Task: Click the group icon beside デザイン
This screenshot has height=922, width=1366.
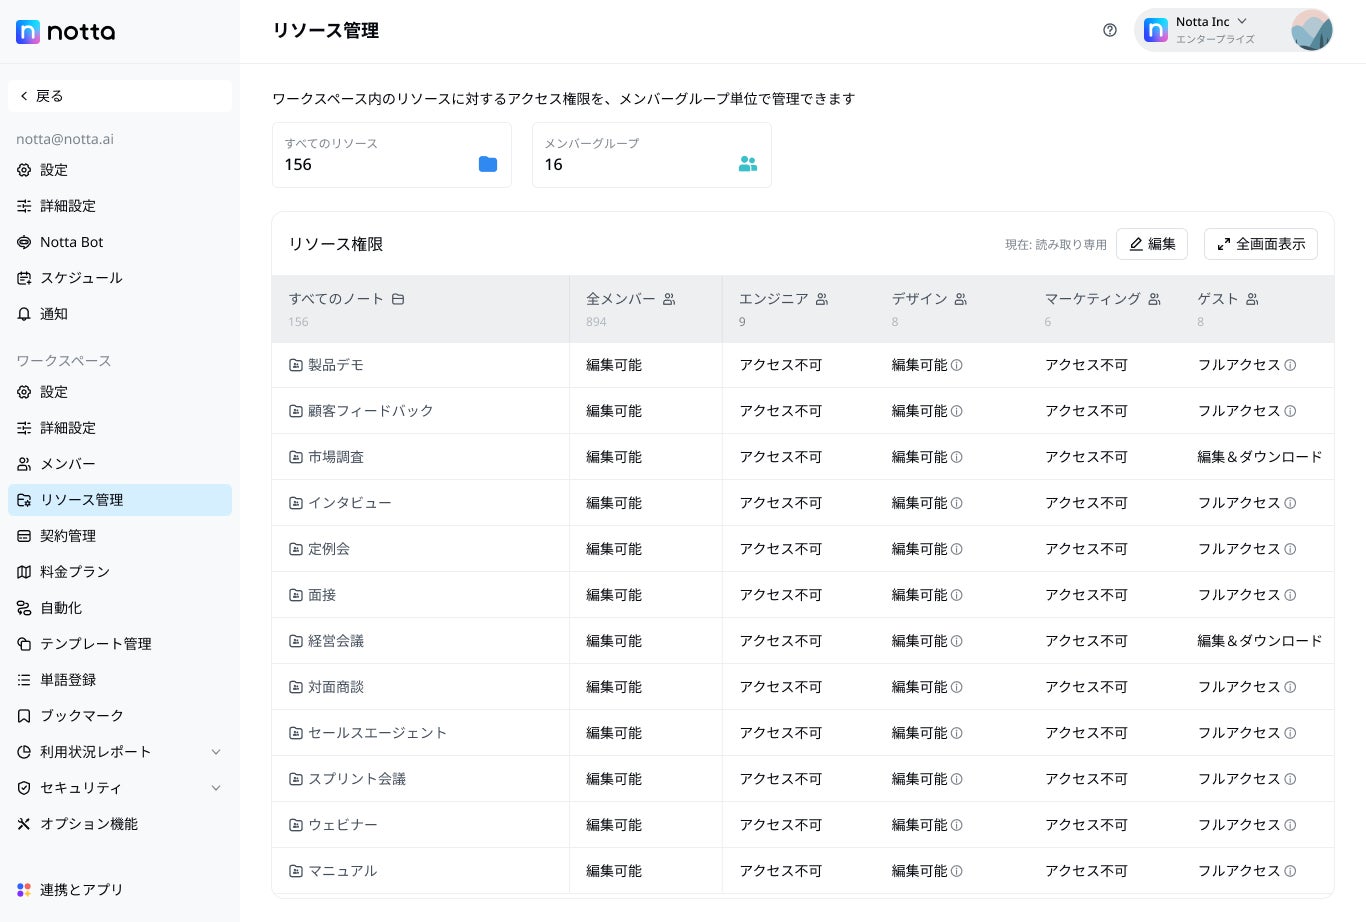Action: [x=961, y=299]
